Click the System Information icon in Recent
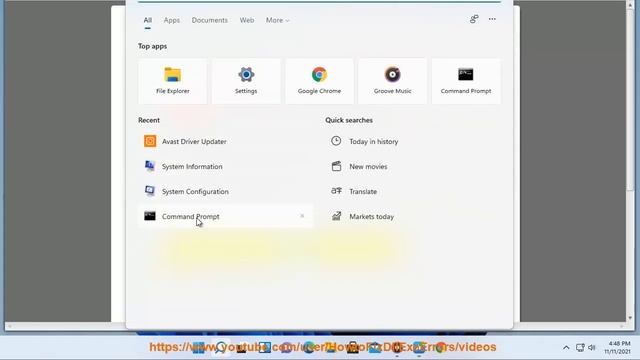This screenshot has height=360, width=640. (x=150, y=166)
